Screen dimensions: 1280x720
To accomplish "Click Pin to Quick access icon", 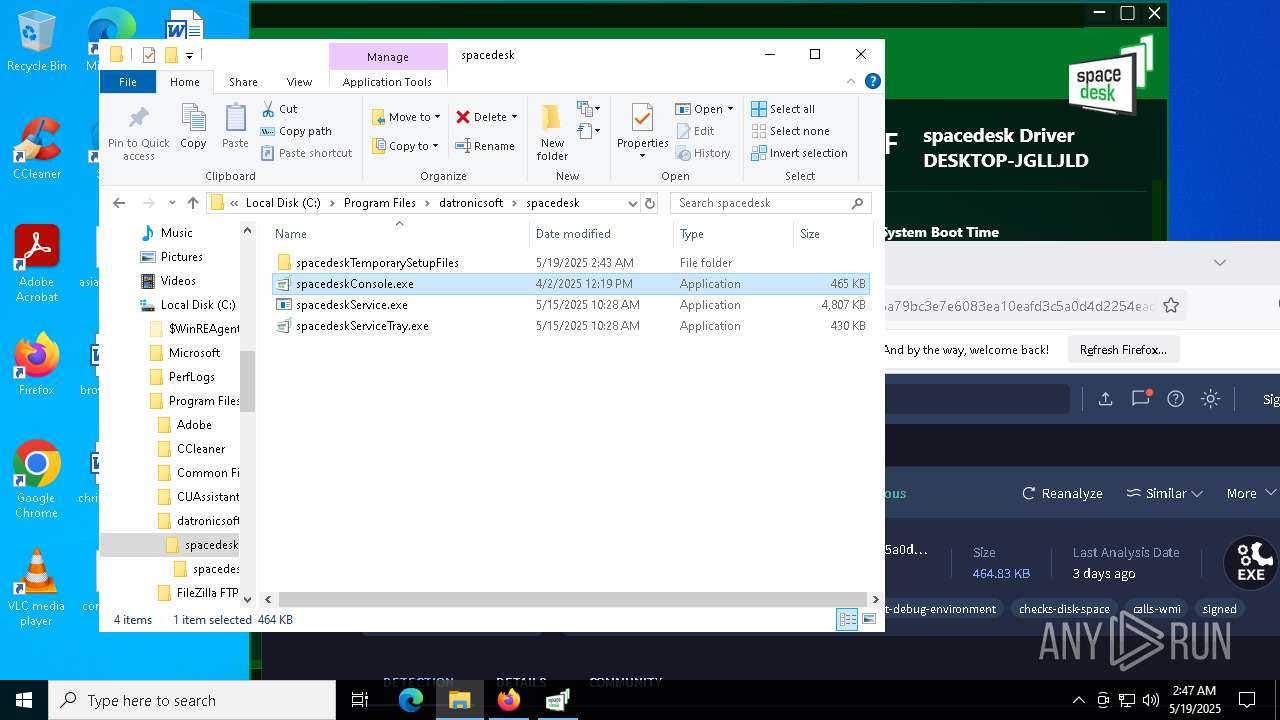I will [139, 132].
